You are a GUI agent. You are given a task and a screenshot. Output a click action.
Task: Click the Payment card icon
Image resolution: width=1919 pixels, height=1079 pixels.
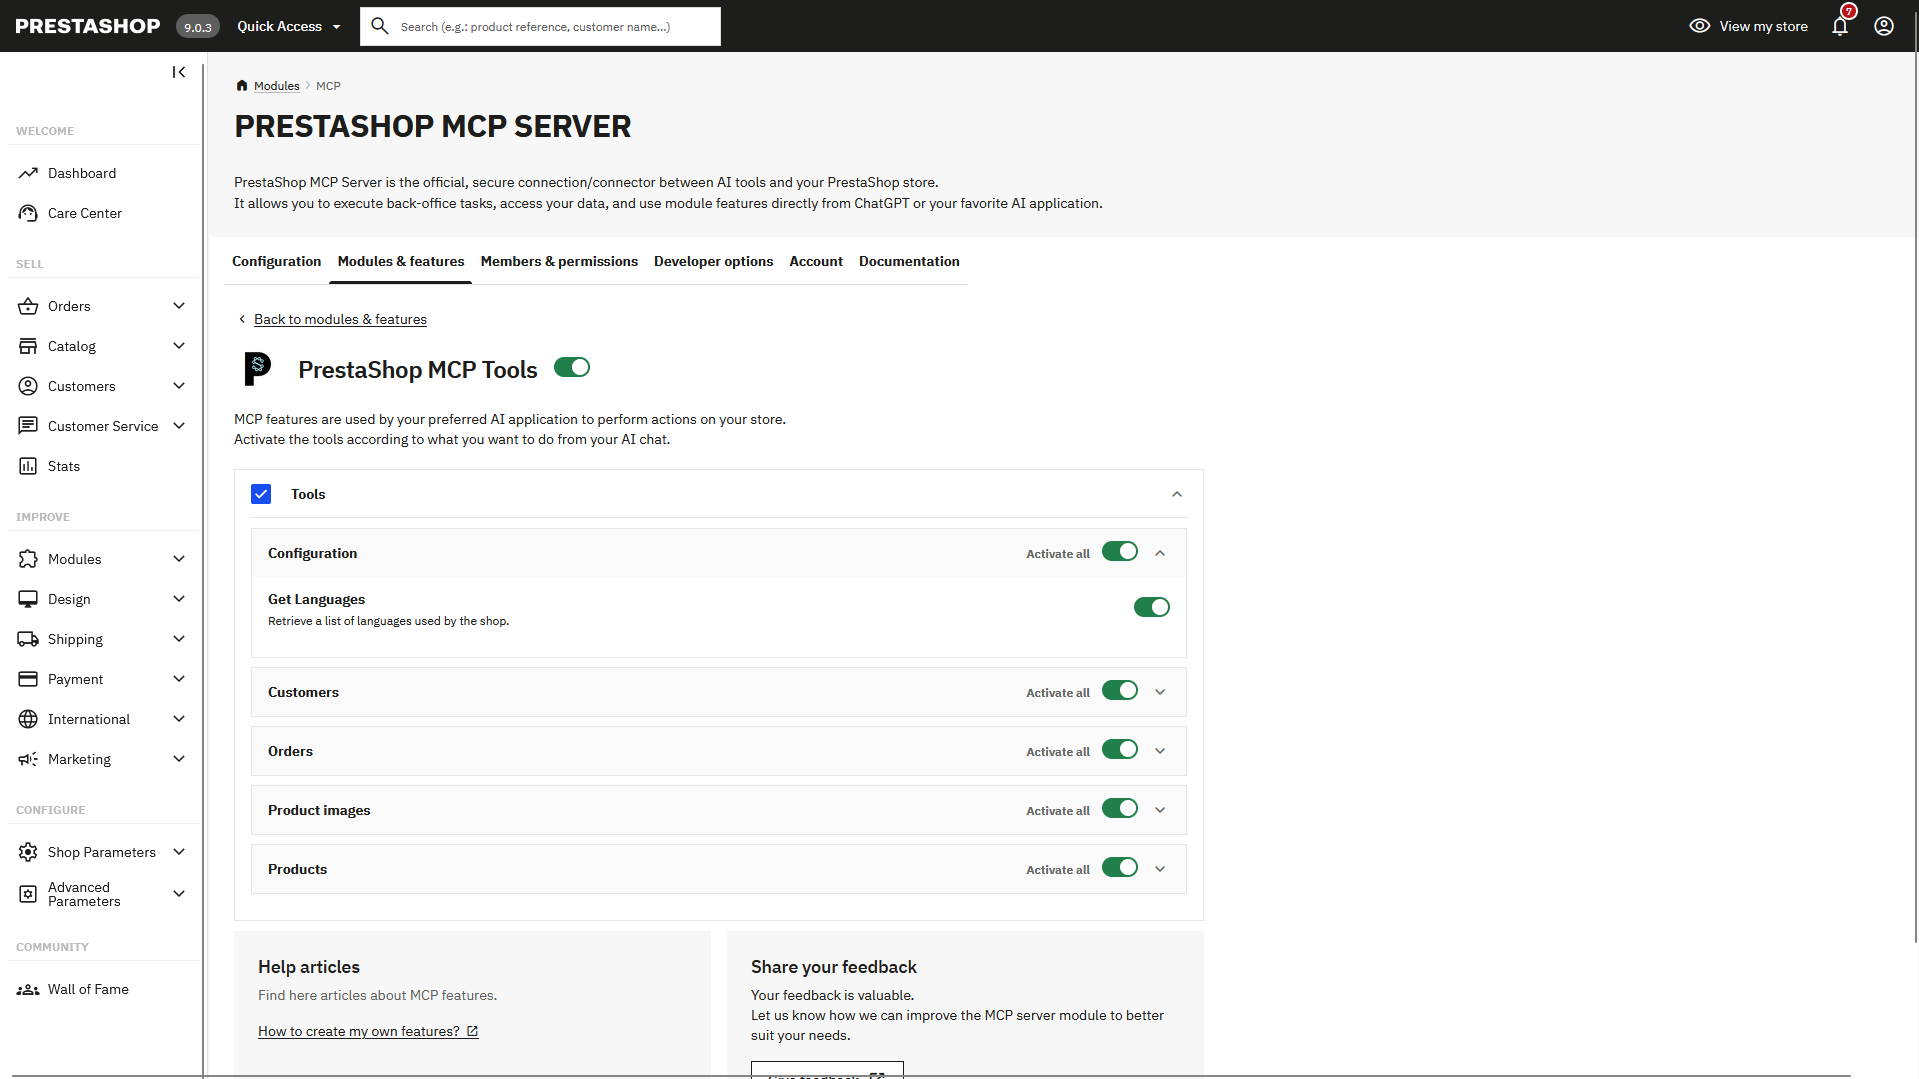pos(28,679)
